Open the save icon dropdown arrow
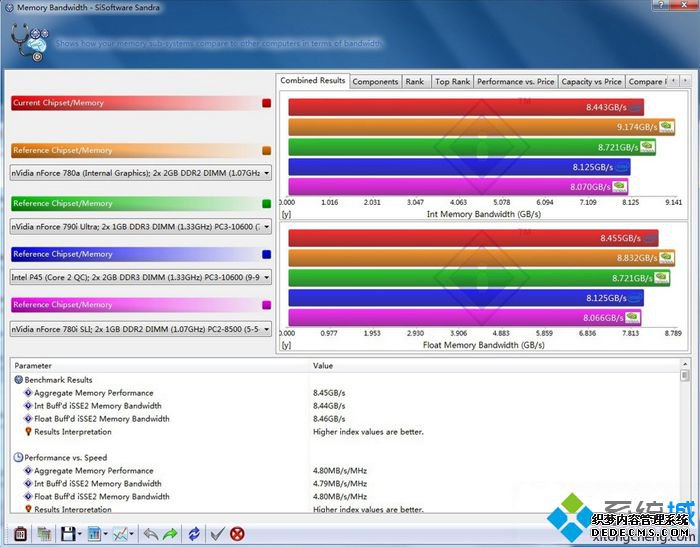 [x=79, y=534]
